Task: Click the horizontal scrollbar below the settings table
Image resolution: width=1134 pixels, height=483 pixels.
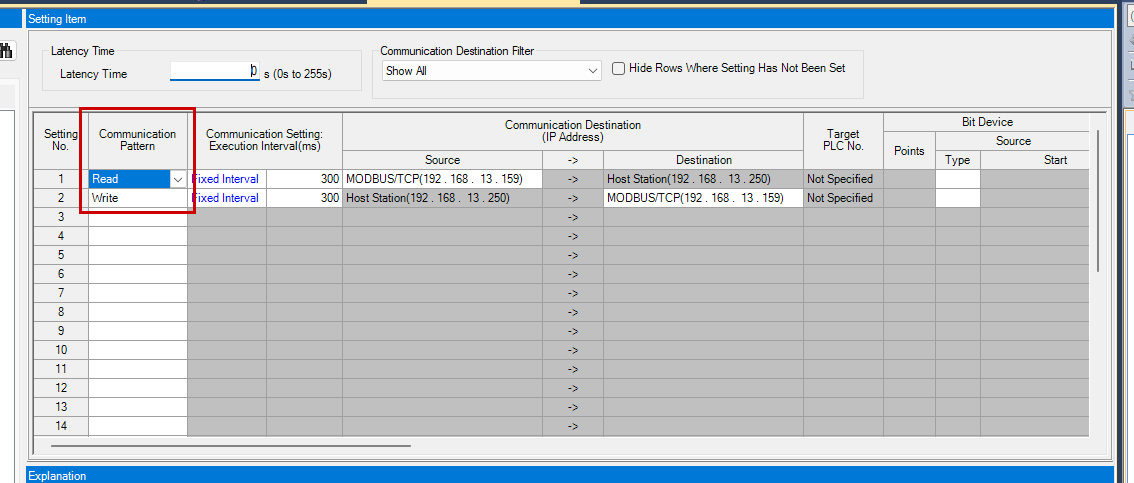Action: (229, 446)
